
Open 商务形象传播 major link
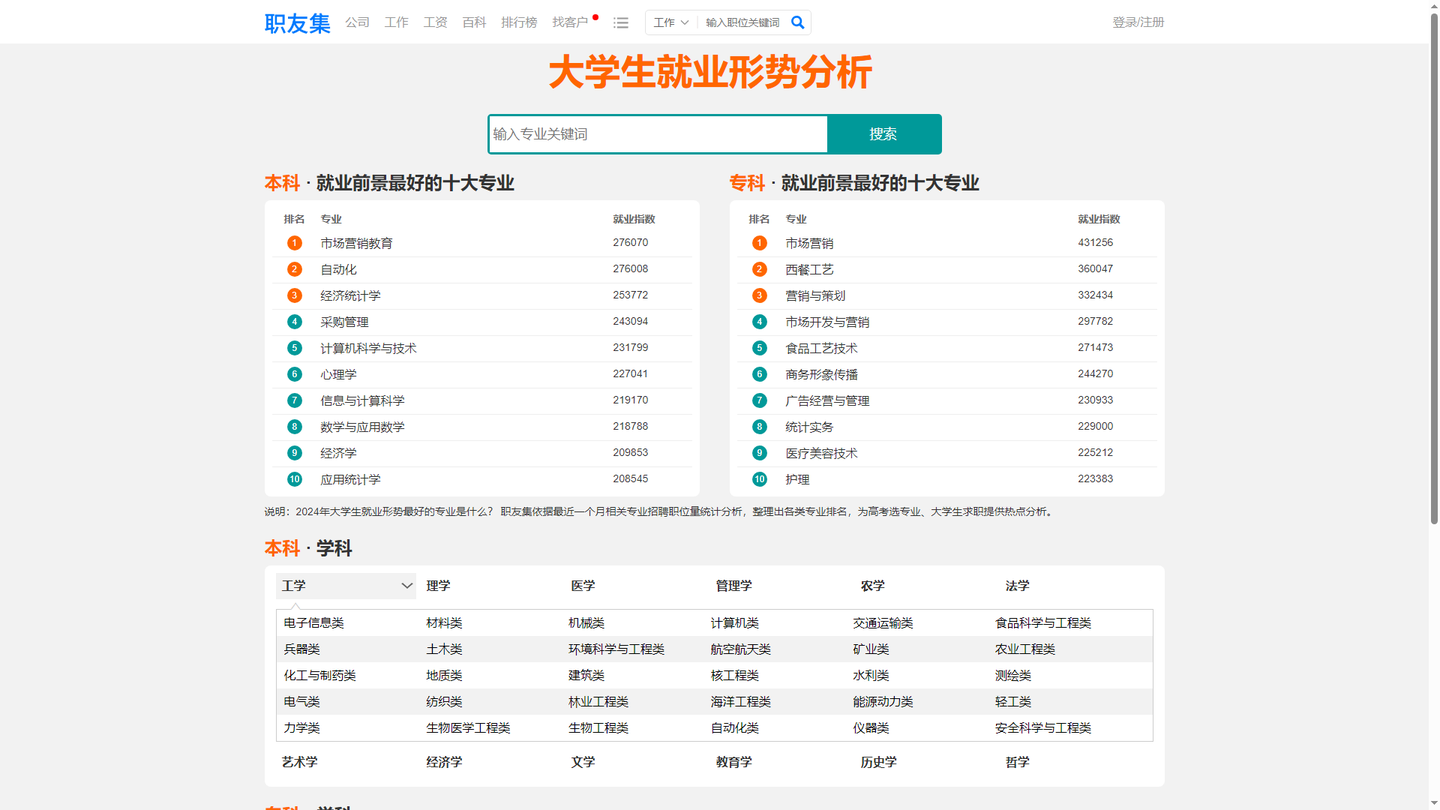822,374
